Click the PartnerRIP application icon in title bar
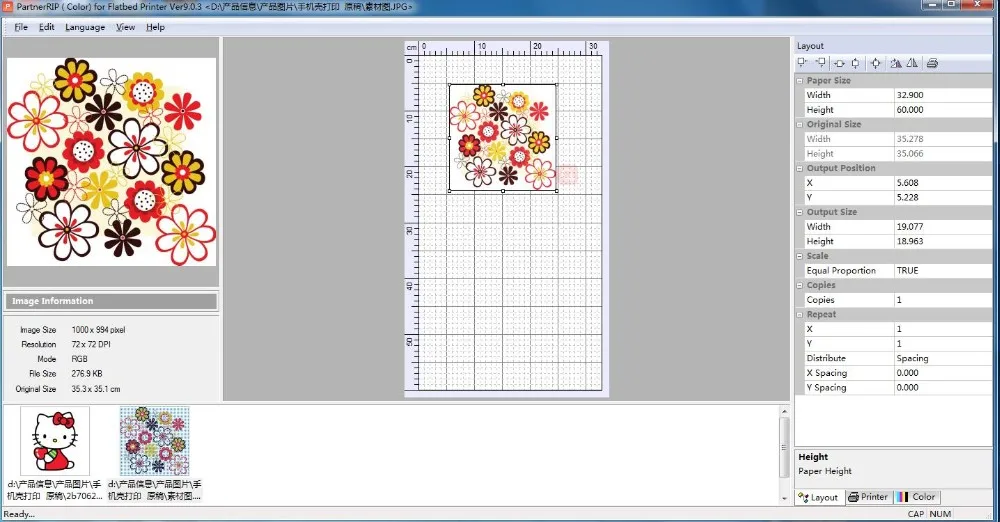Image resolution: width=1000 pixels, height=522 pixels. click(x=8, y=6)
